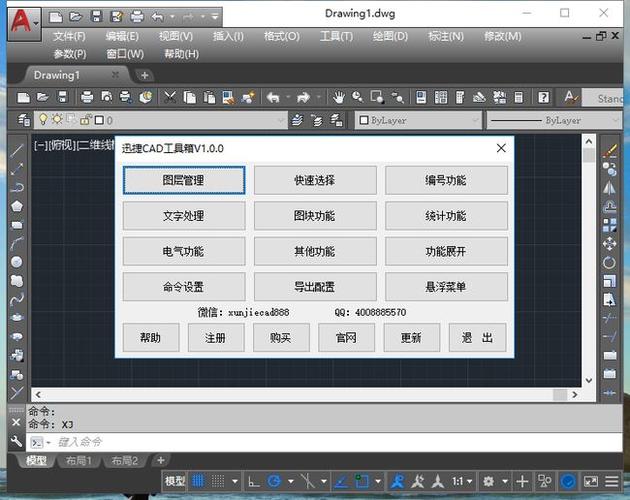The width and height of the screenshot is (630, 500).
Task: Click the Help question mark icon
Action: click(543, 97)
